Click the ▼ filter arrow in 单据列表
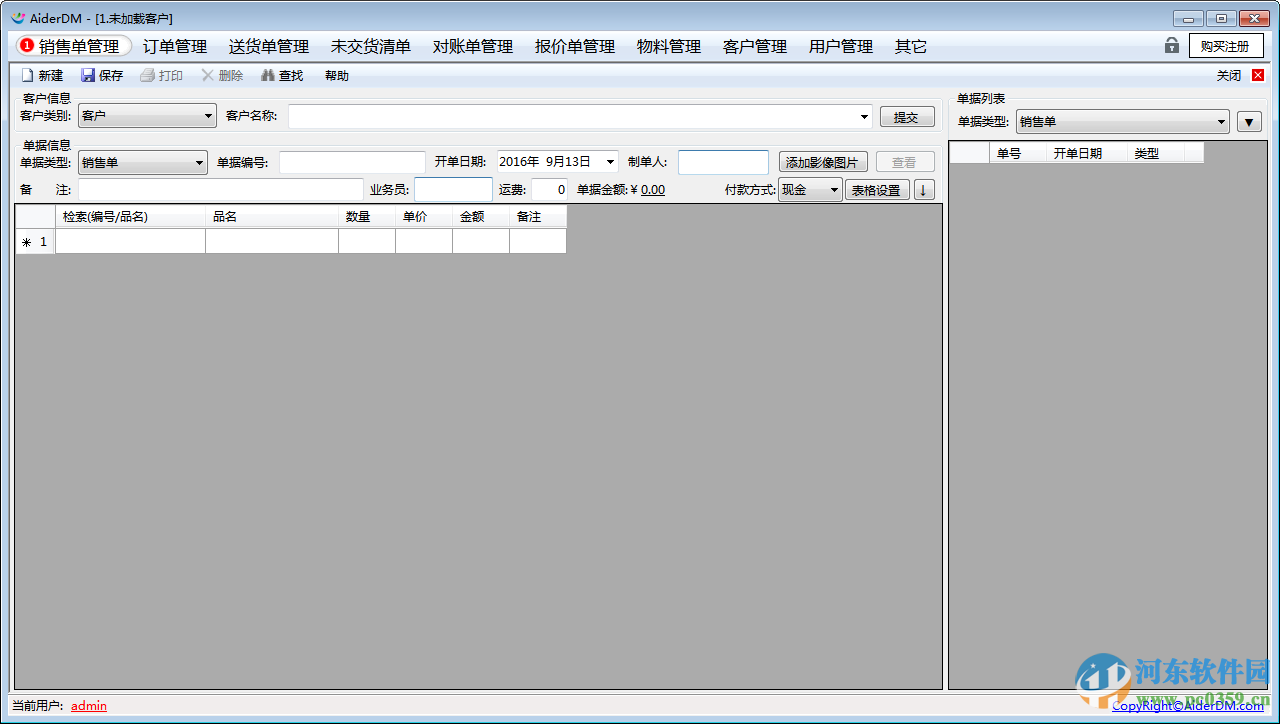Image resolution: width=1280 pixels, height=724 pixels. tap(1247, 120)
